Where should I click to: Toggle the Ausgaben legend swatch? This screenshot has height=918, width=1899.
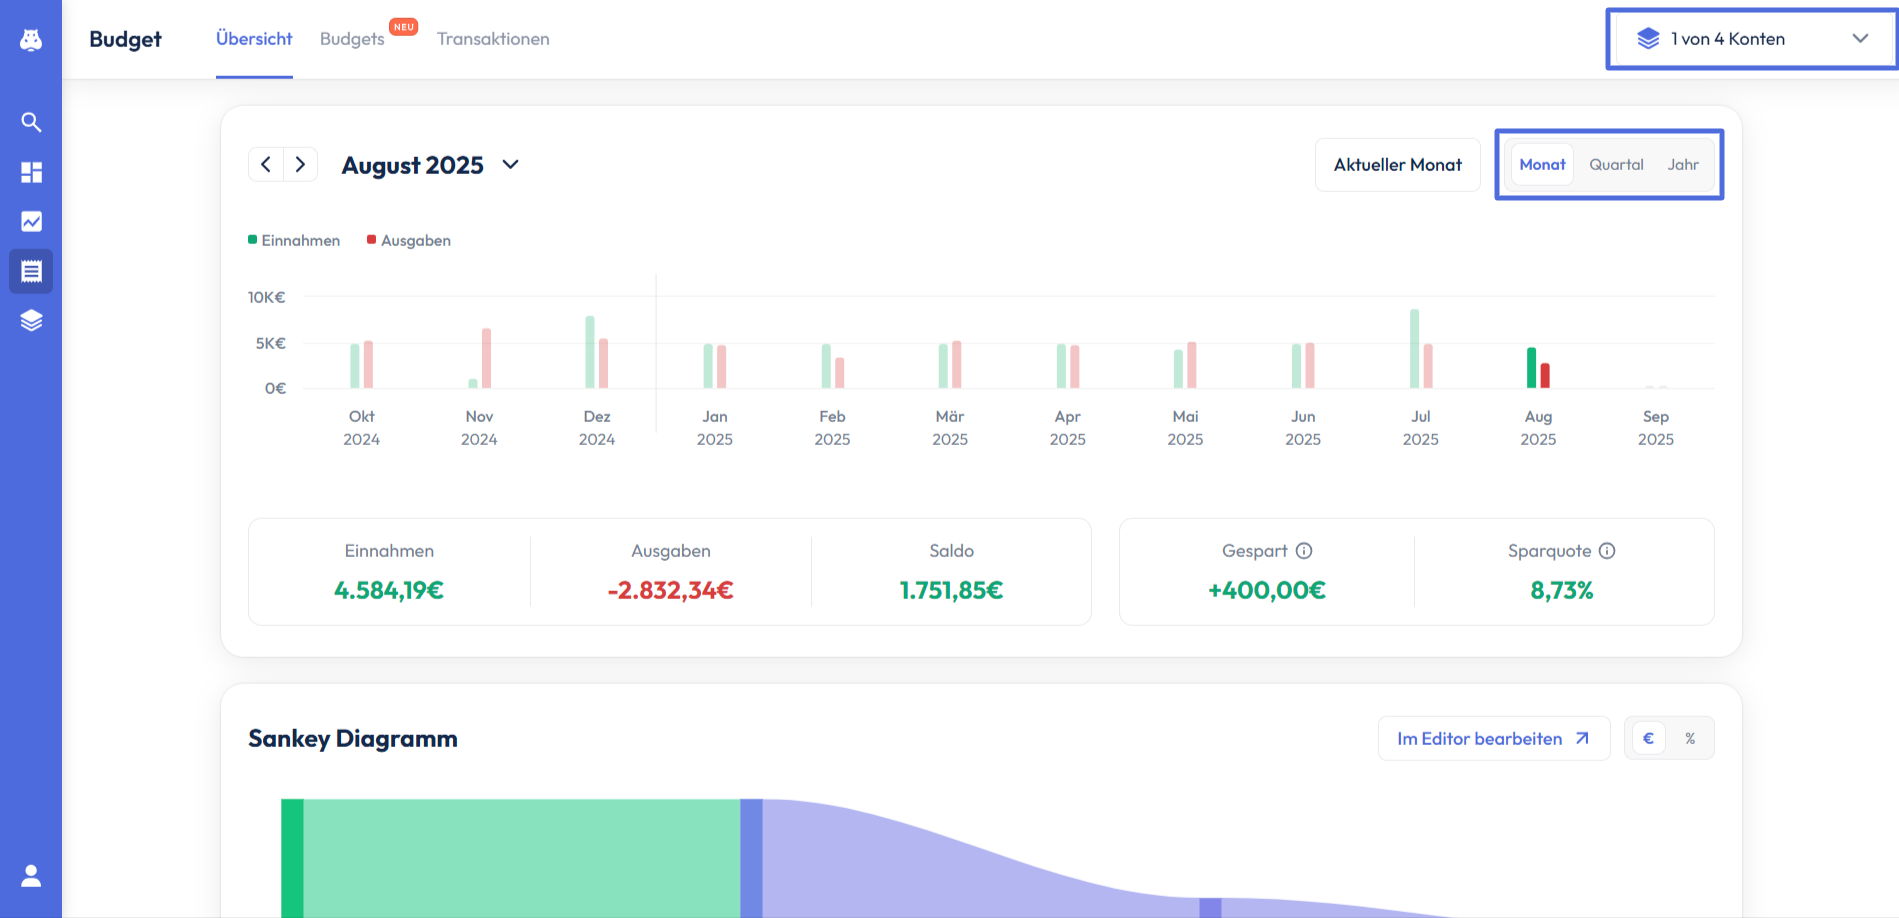(x=372, y=240)
